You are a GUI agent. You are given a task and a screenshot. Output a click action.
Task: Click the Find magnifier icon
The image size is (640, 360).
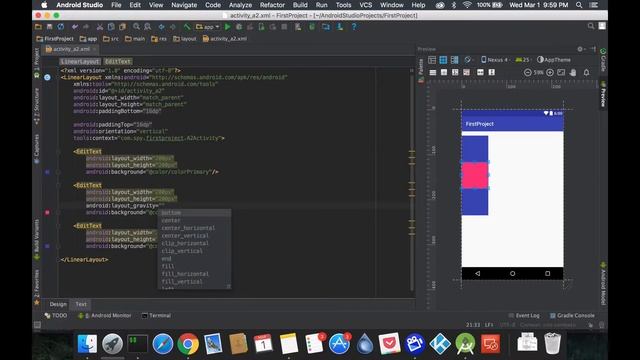pos(136,27)
